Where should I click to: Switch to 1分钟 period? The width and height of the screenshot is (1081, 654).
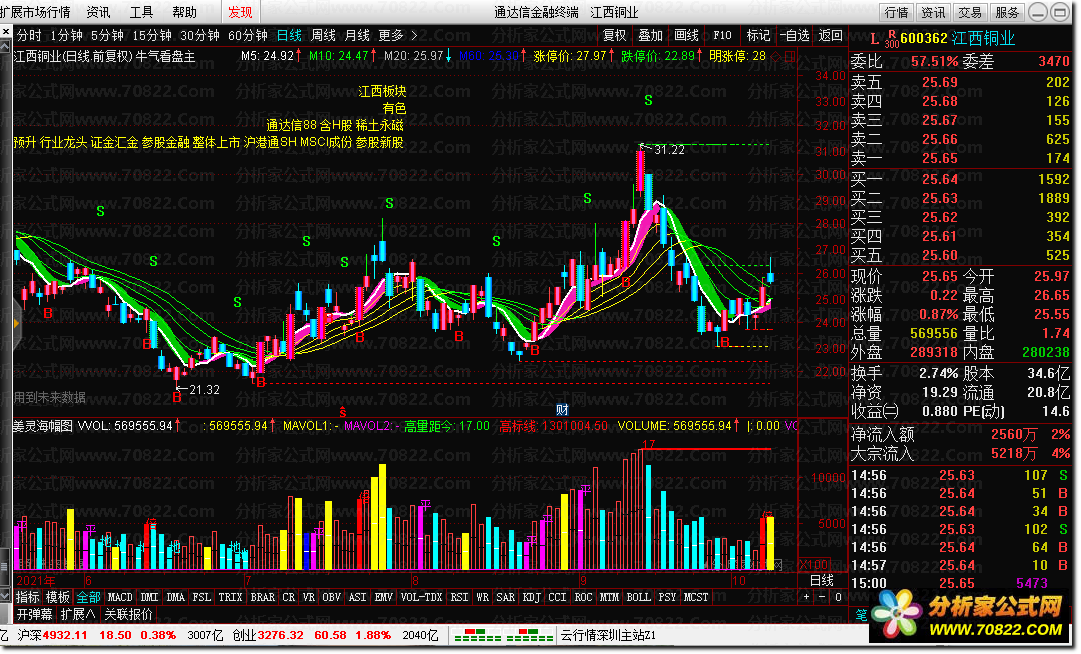[66, 35]
